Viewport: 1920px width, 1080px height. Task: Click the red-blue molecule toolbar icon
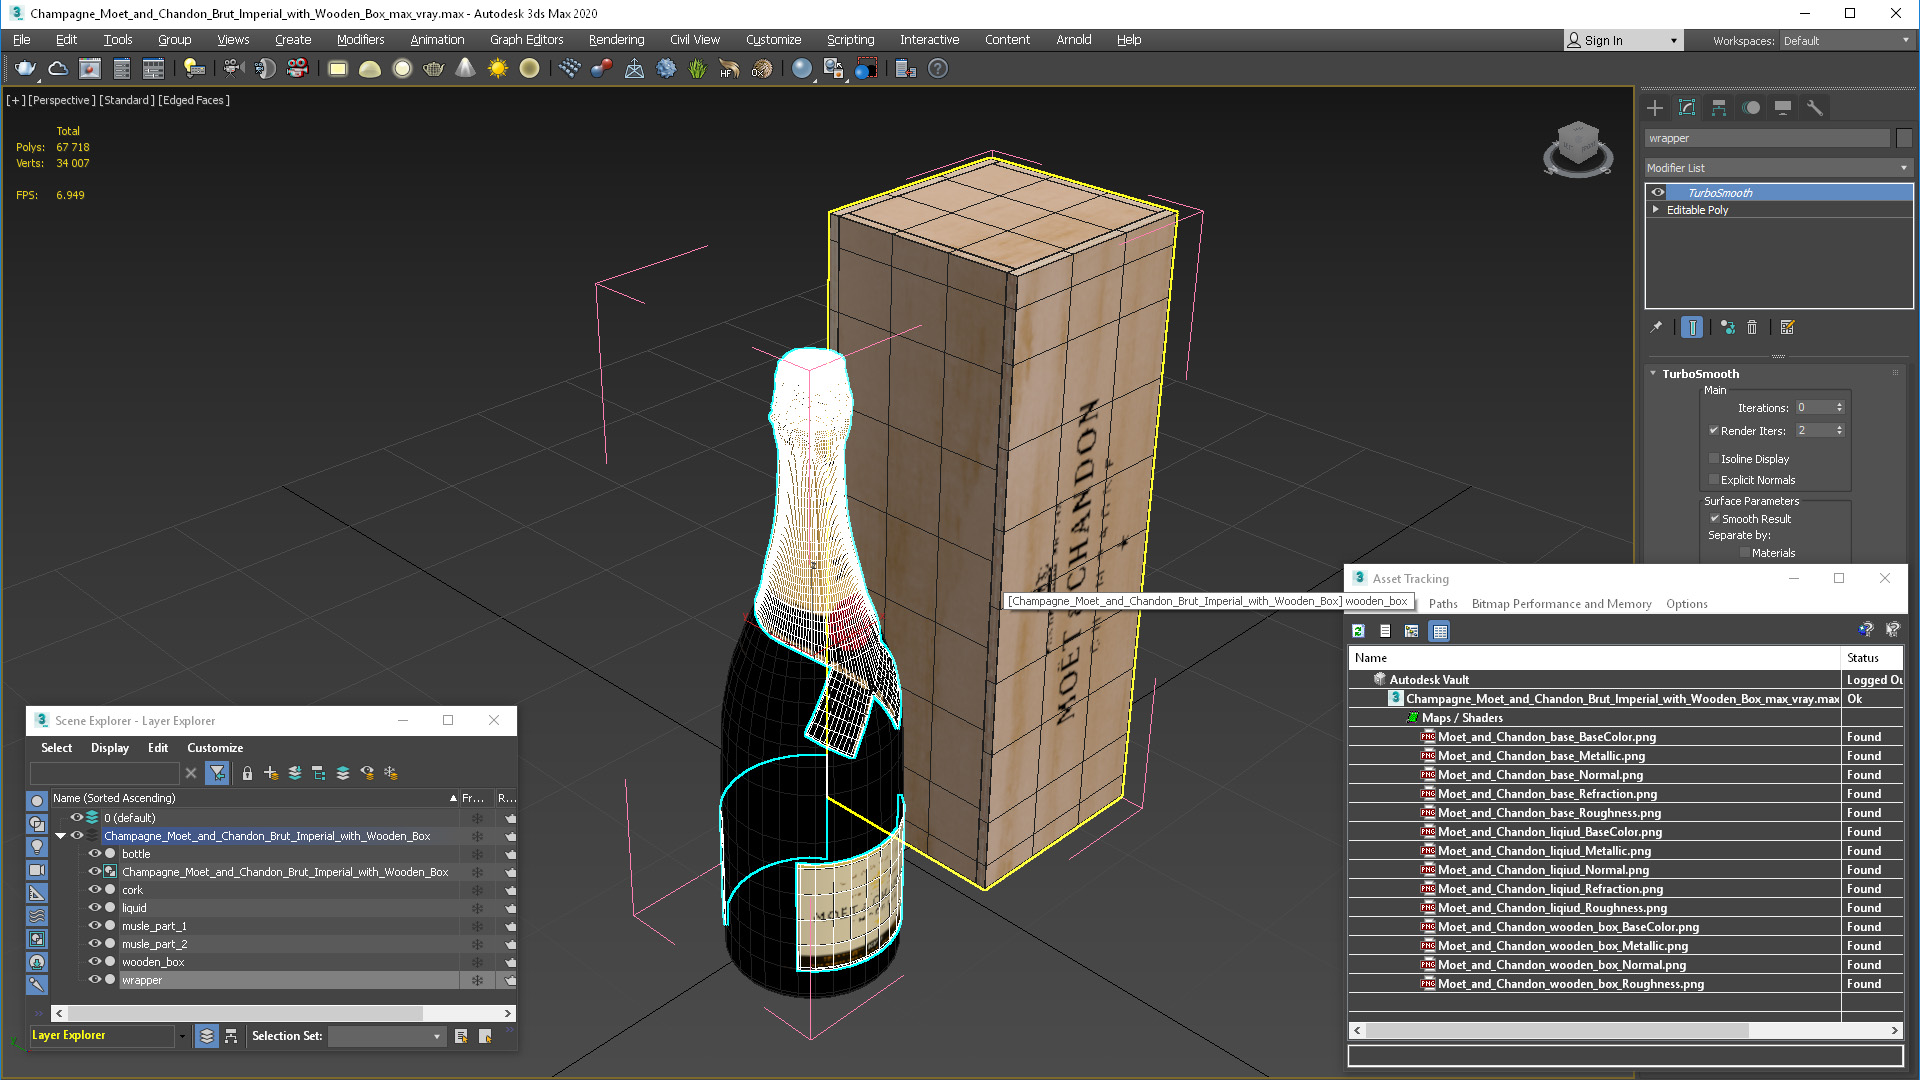[601, 69]
